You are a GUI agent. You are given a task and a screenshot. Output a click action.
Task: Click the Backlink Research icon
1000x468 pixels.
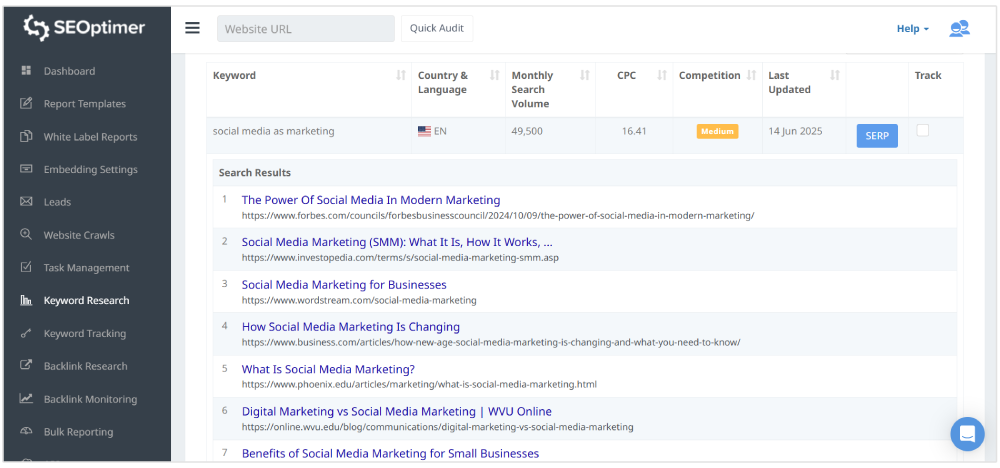pos(26,366)
